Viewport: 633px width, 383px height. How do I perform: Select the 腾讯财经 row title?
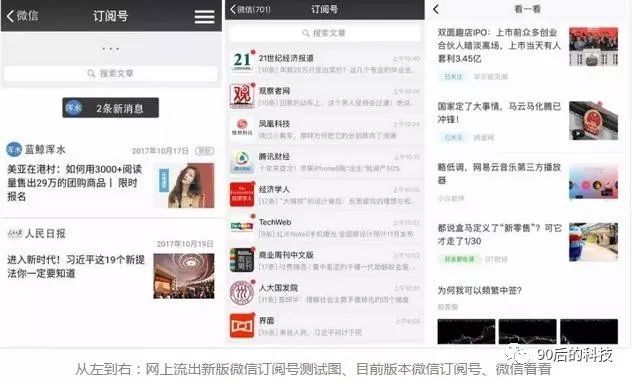[274, 157]
